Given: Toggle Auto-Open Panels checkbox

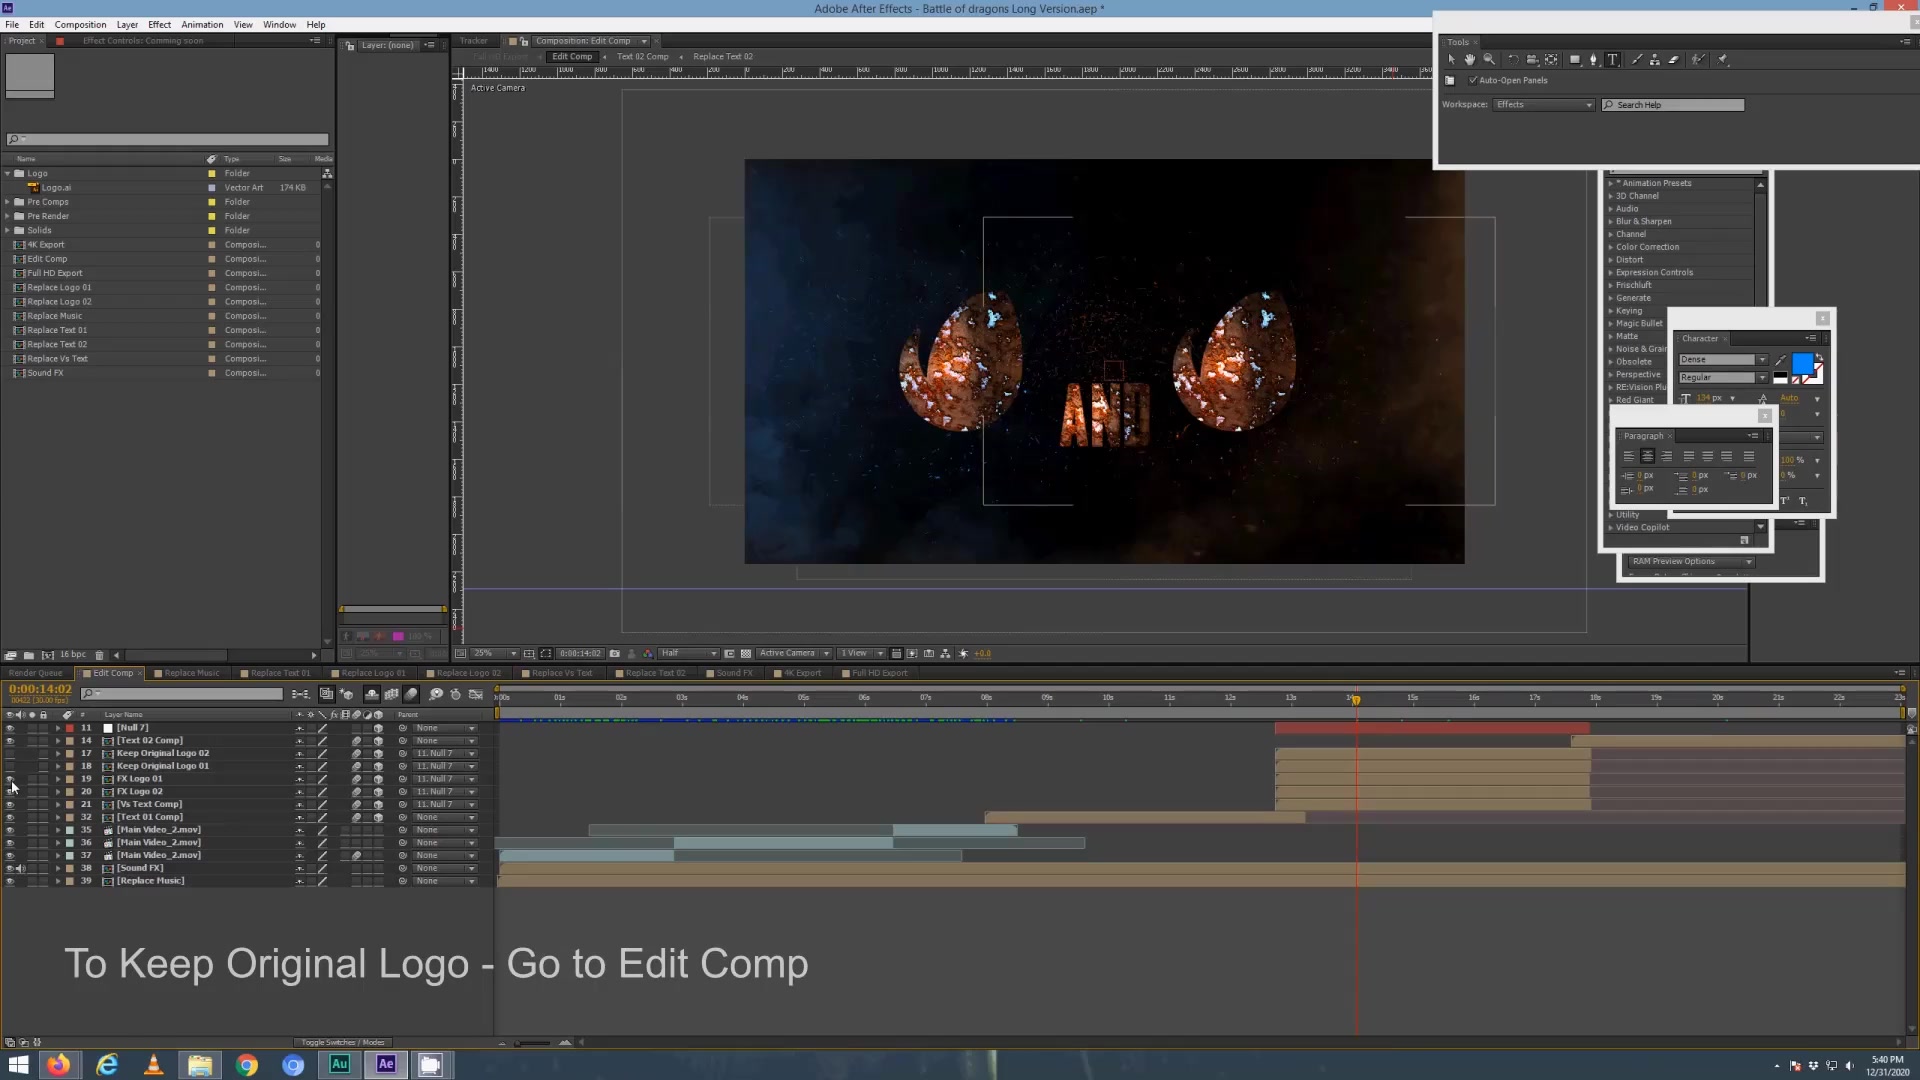Looking at the screenshot, I should [1473, 81].
